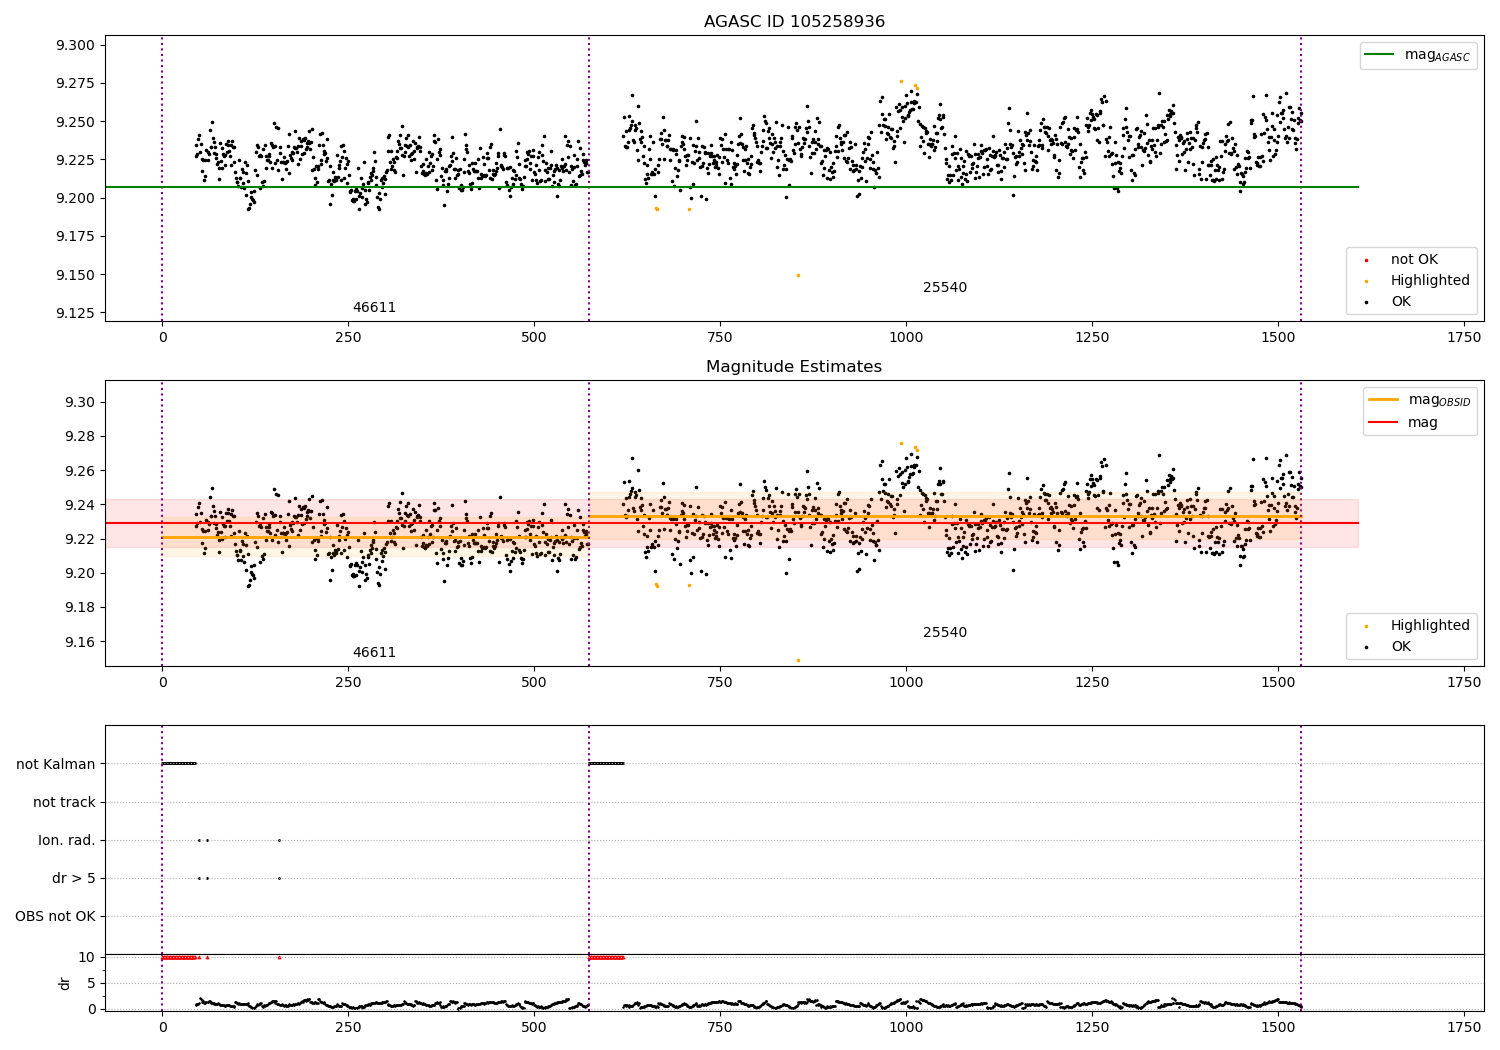The image size is (1500, 1050).
Task: Select 'OK' legend entry in Magnitude Estimates plot
Action: click(1401, 647)
